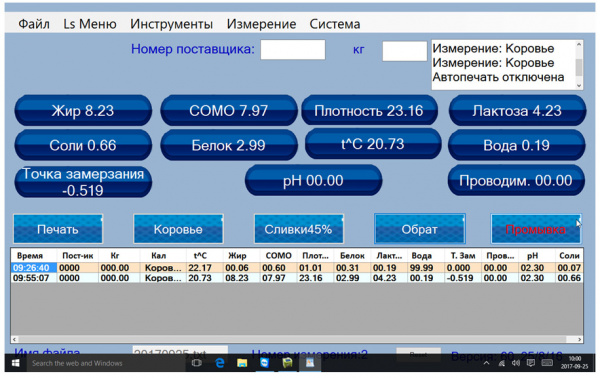Start the Промывка cleaning button

[535, 229]
